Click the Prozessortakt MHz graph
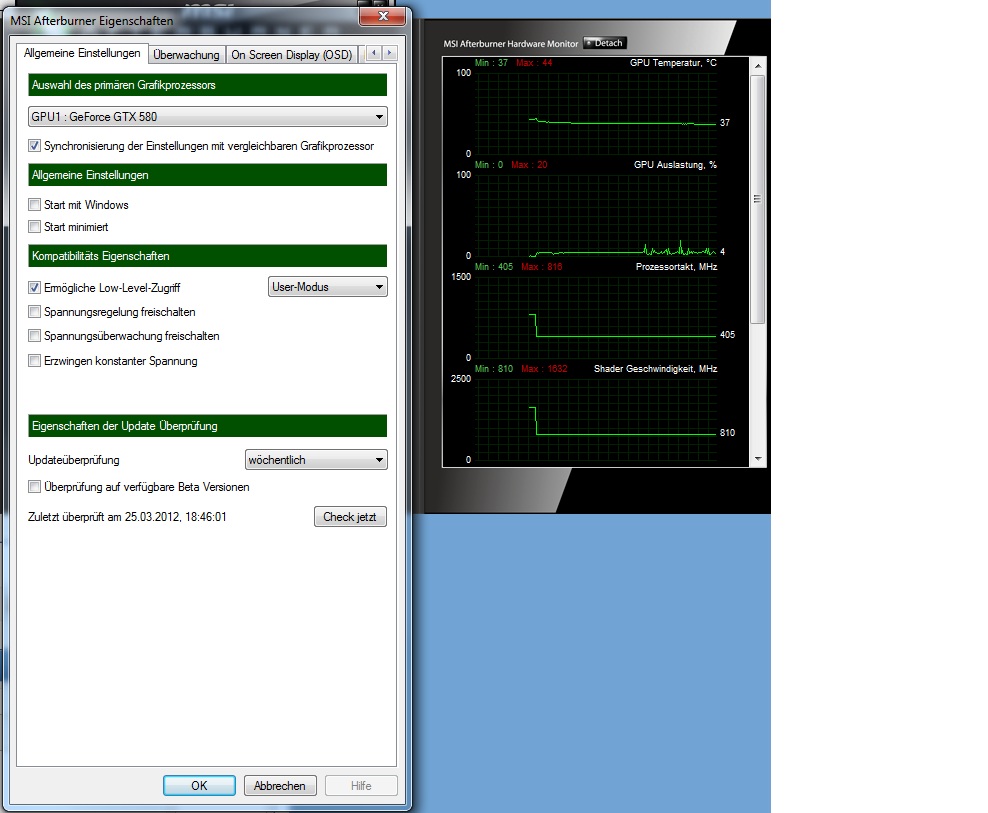This screenshot has width=988, height=813. coord(595,318)
